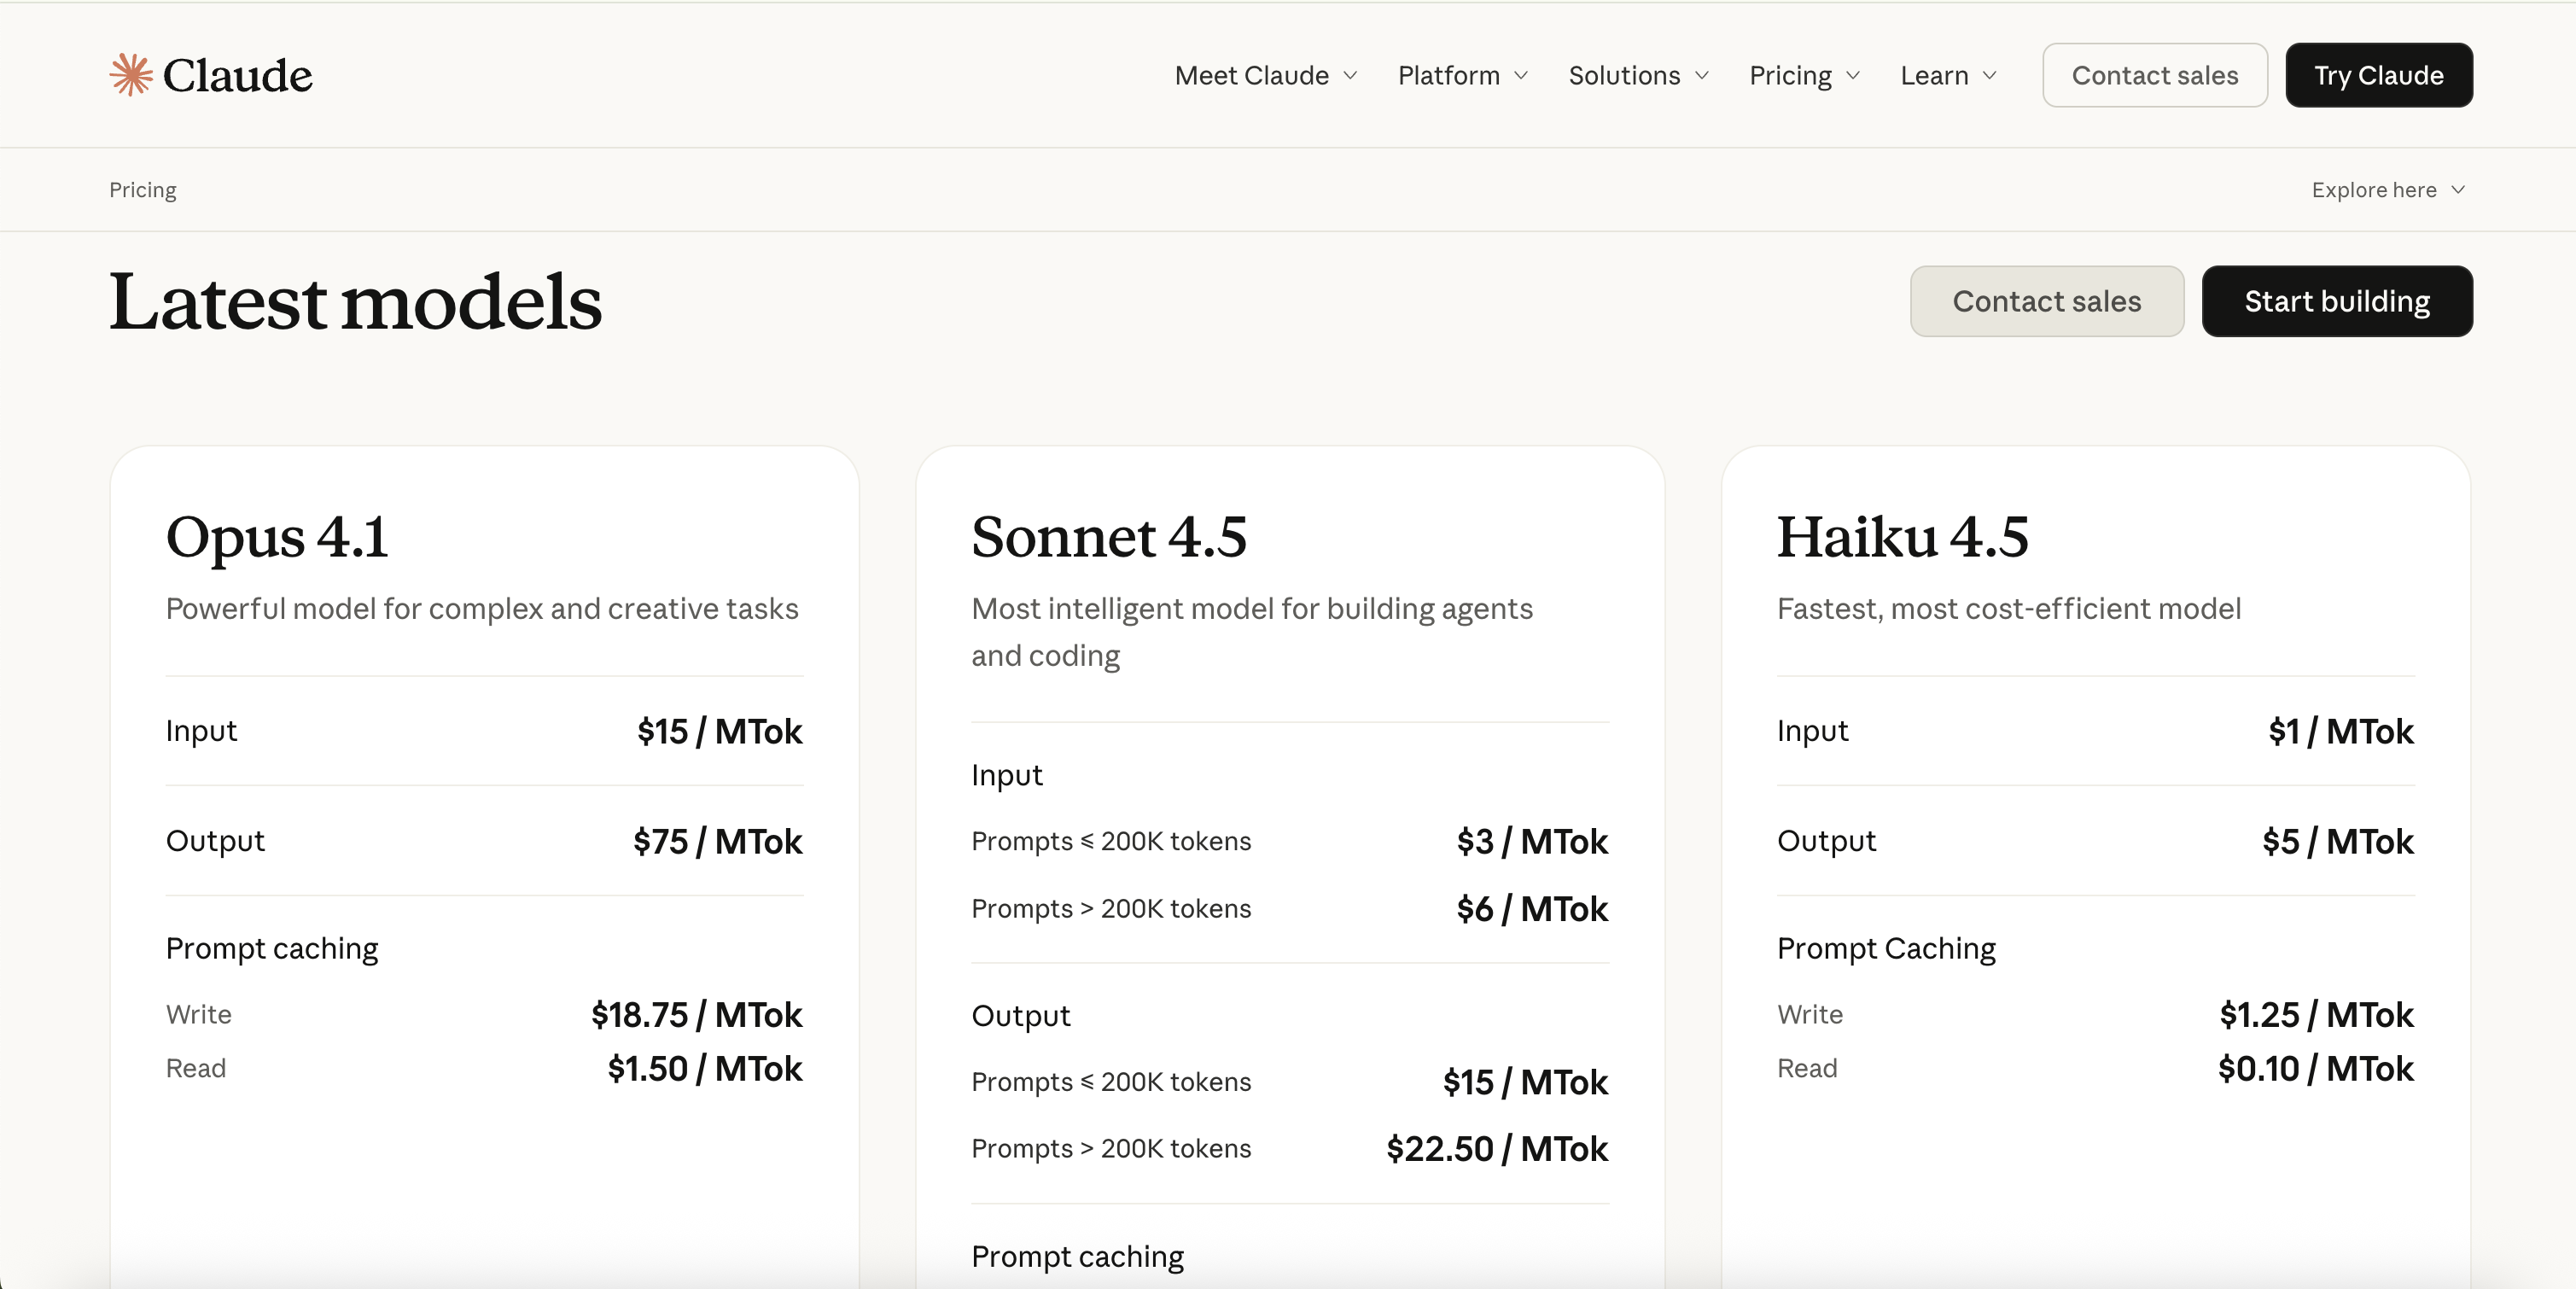Viewport: 2576px width, 1289px height.
Task: Click the Claude starburst logo icon
Action: coord(131,75)
